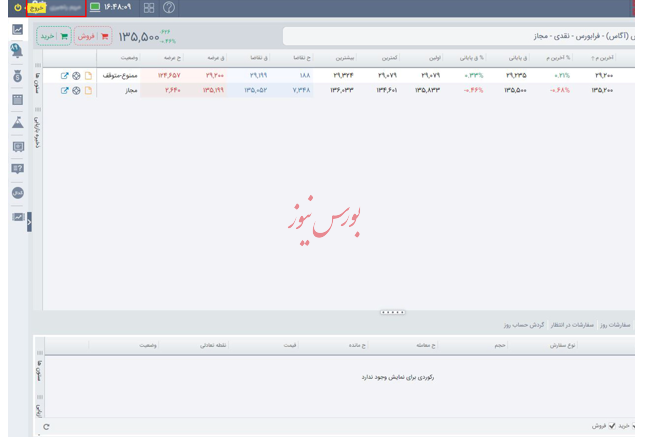Viewport: 647px width, 440px height.
Task: Open the note document icon in ممنوع-متوقف row
Action: point(88,76)
